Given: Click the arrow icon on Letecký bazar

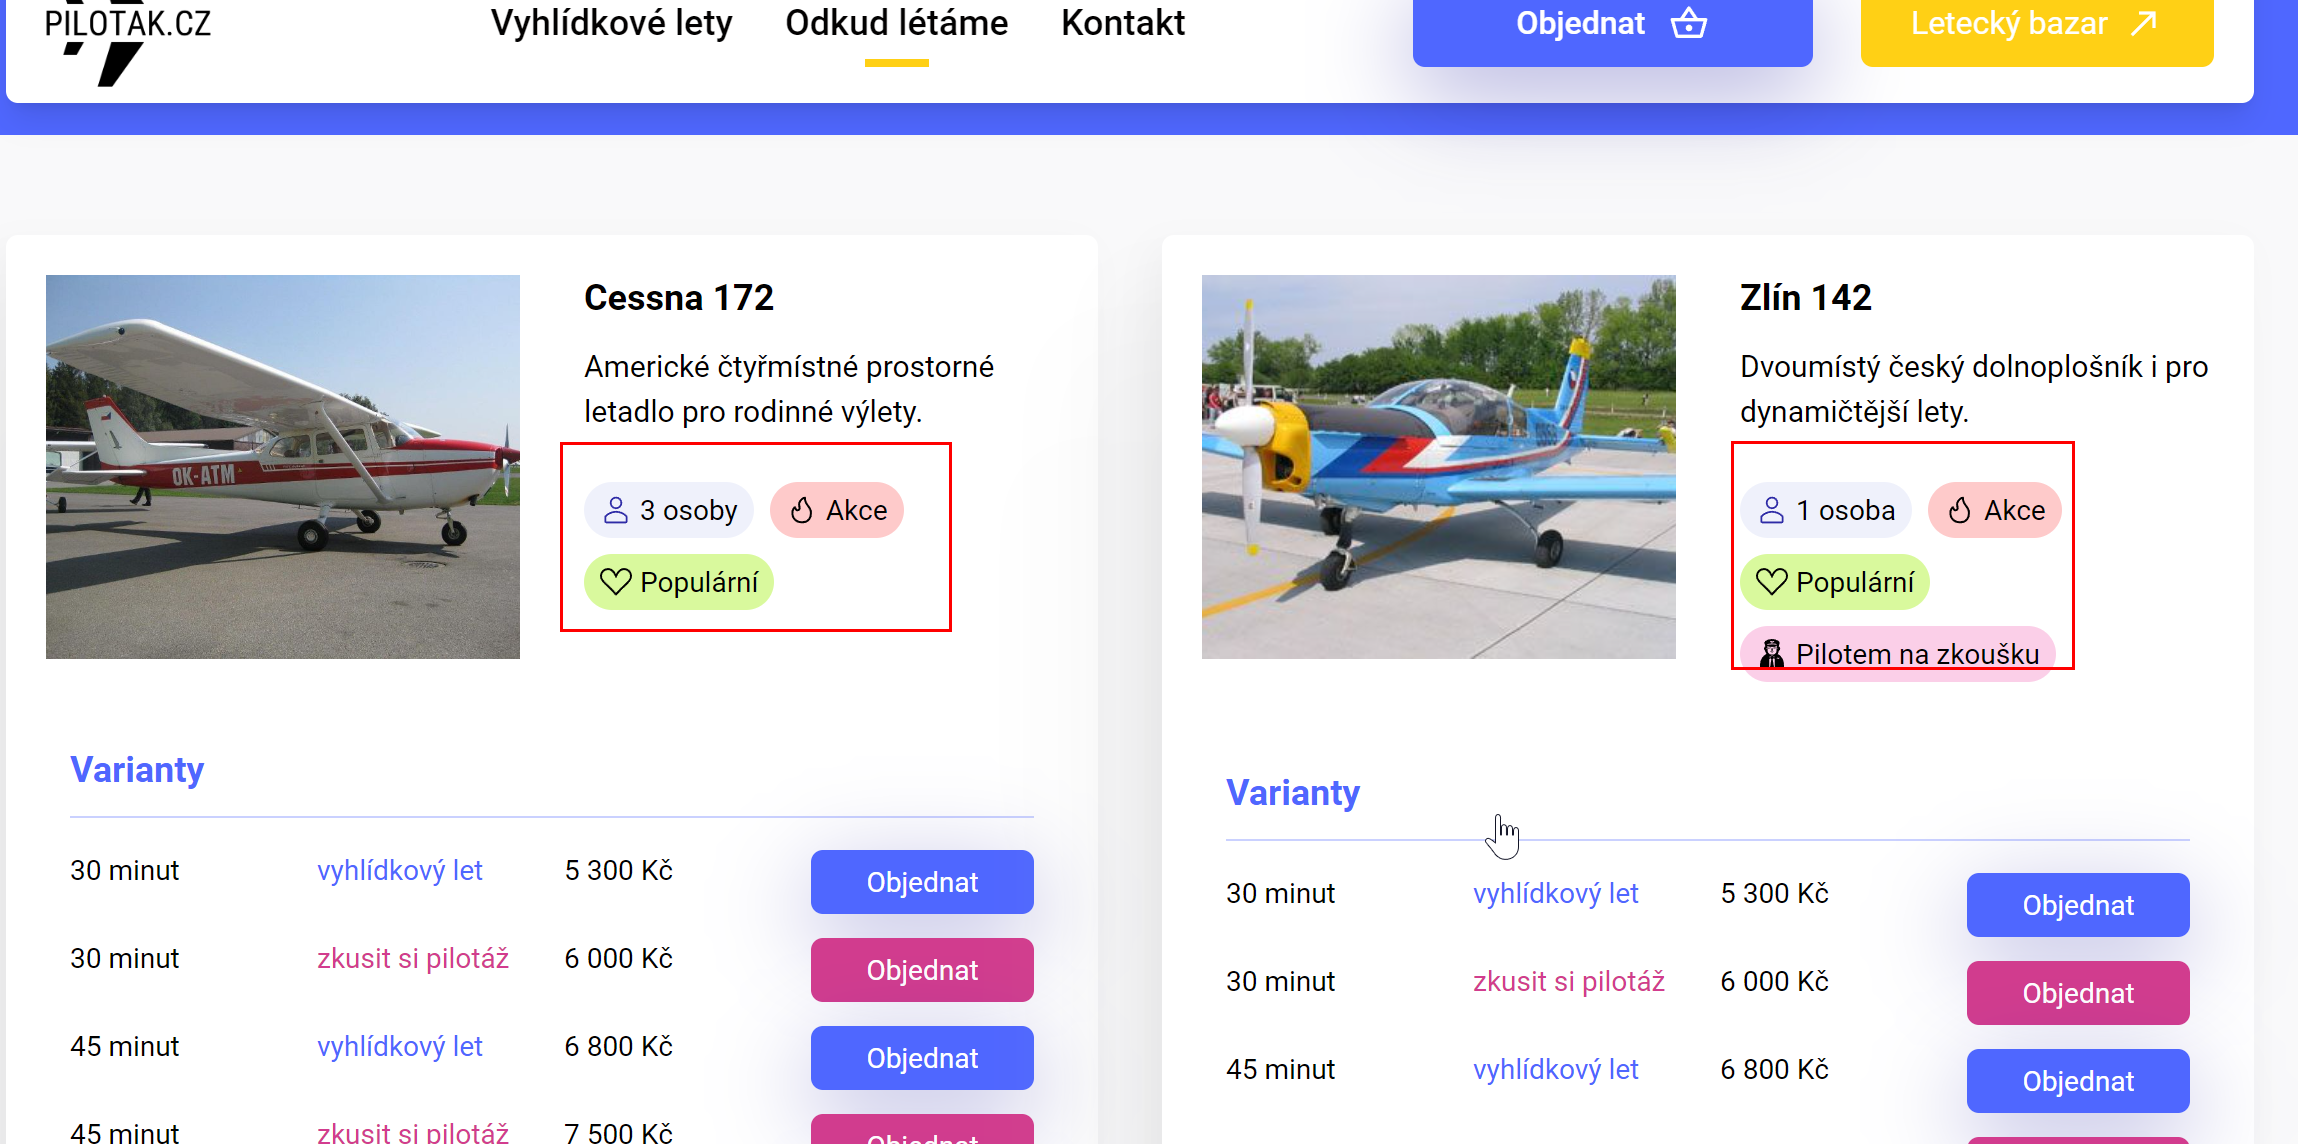Looking at the screenshot, I should 2144,22.
